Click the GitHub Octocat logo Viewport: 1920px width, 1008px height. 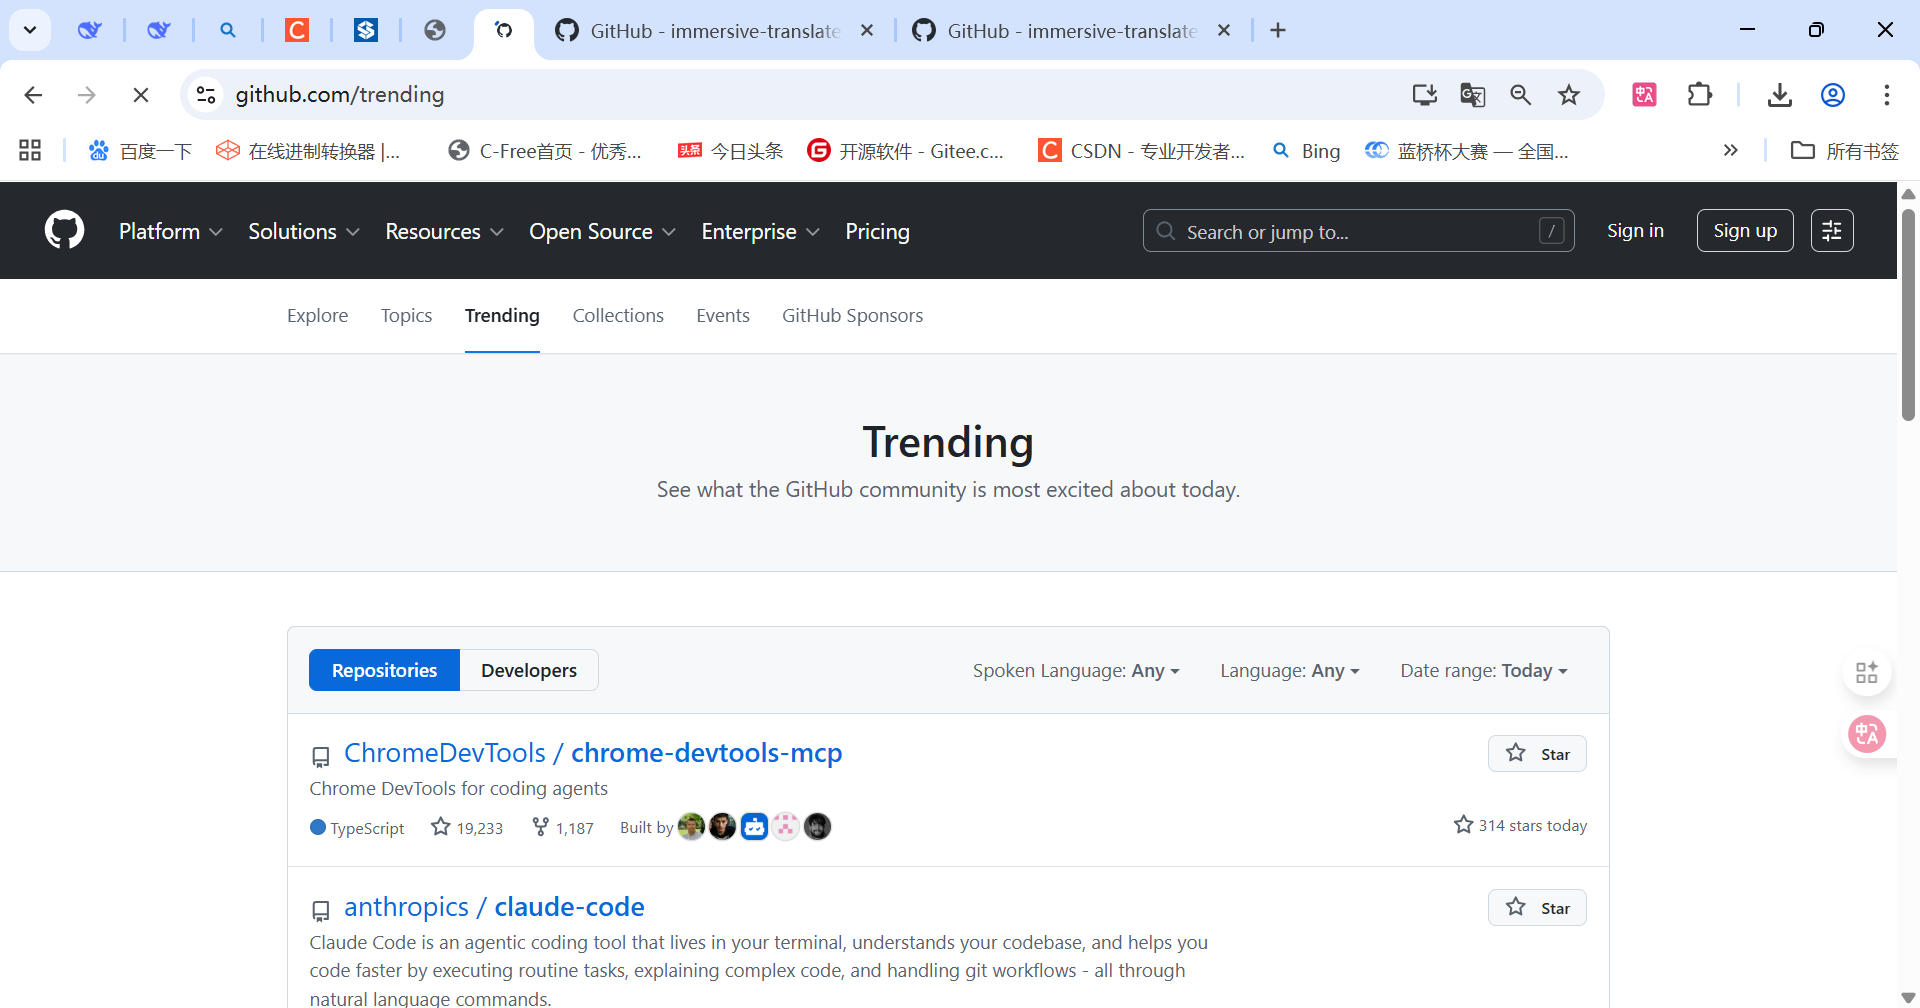pyautogui.click(x=64, y=230)
